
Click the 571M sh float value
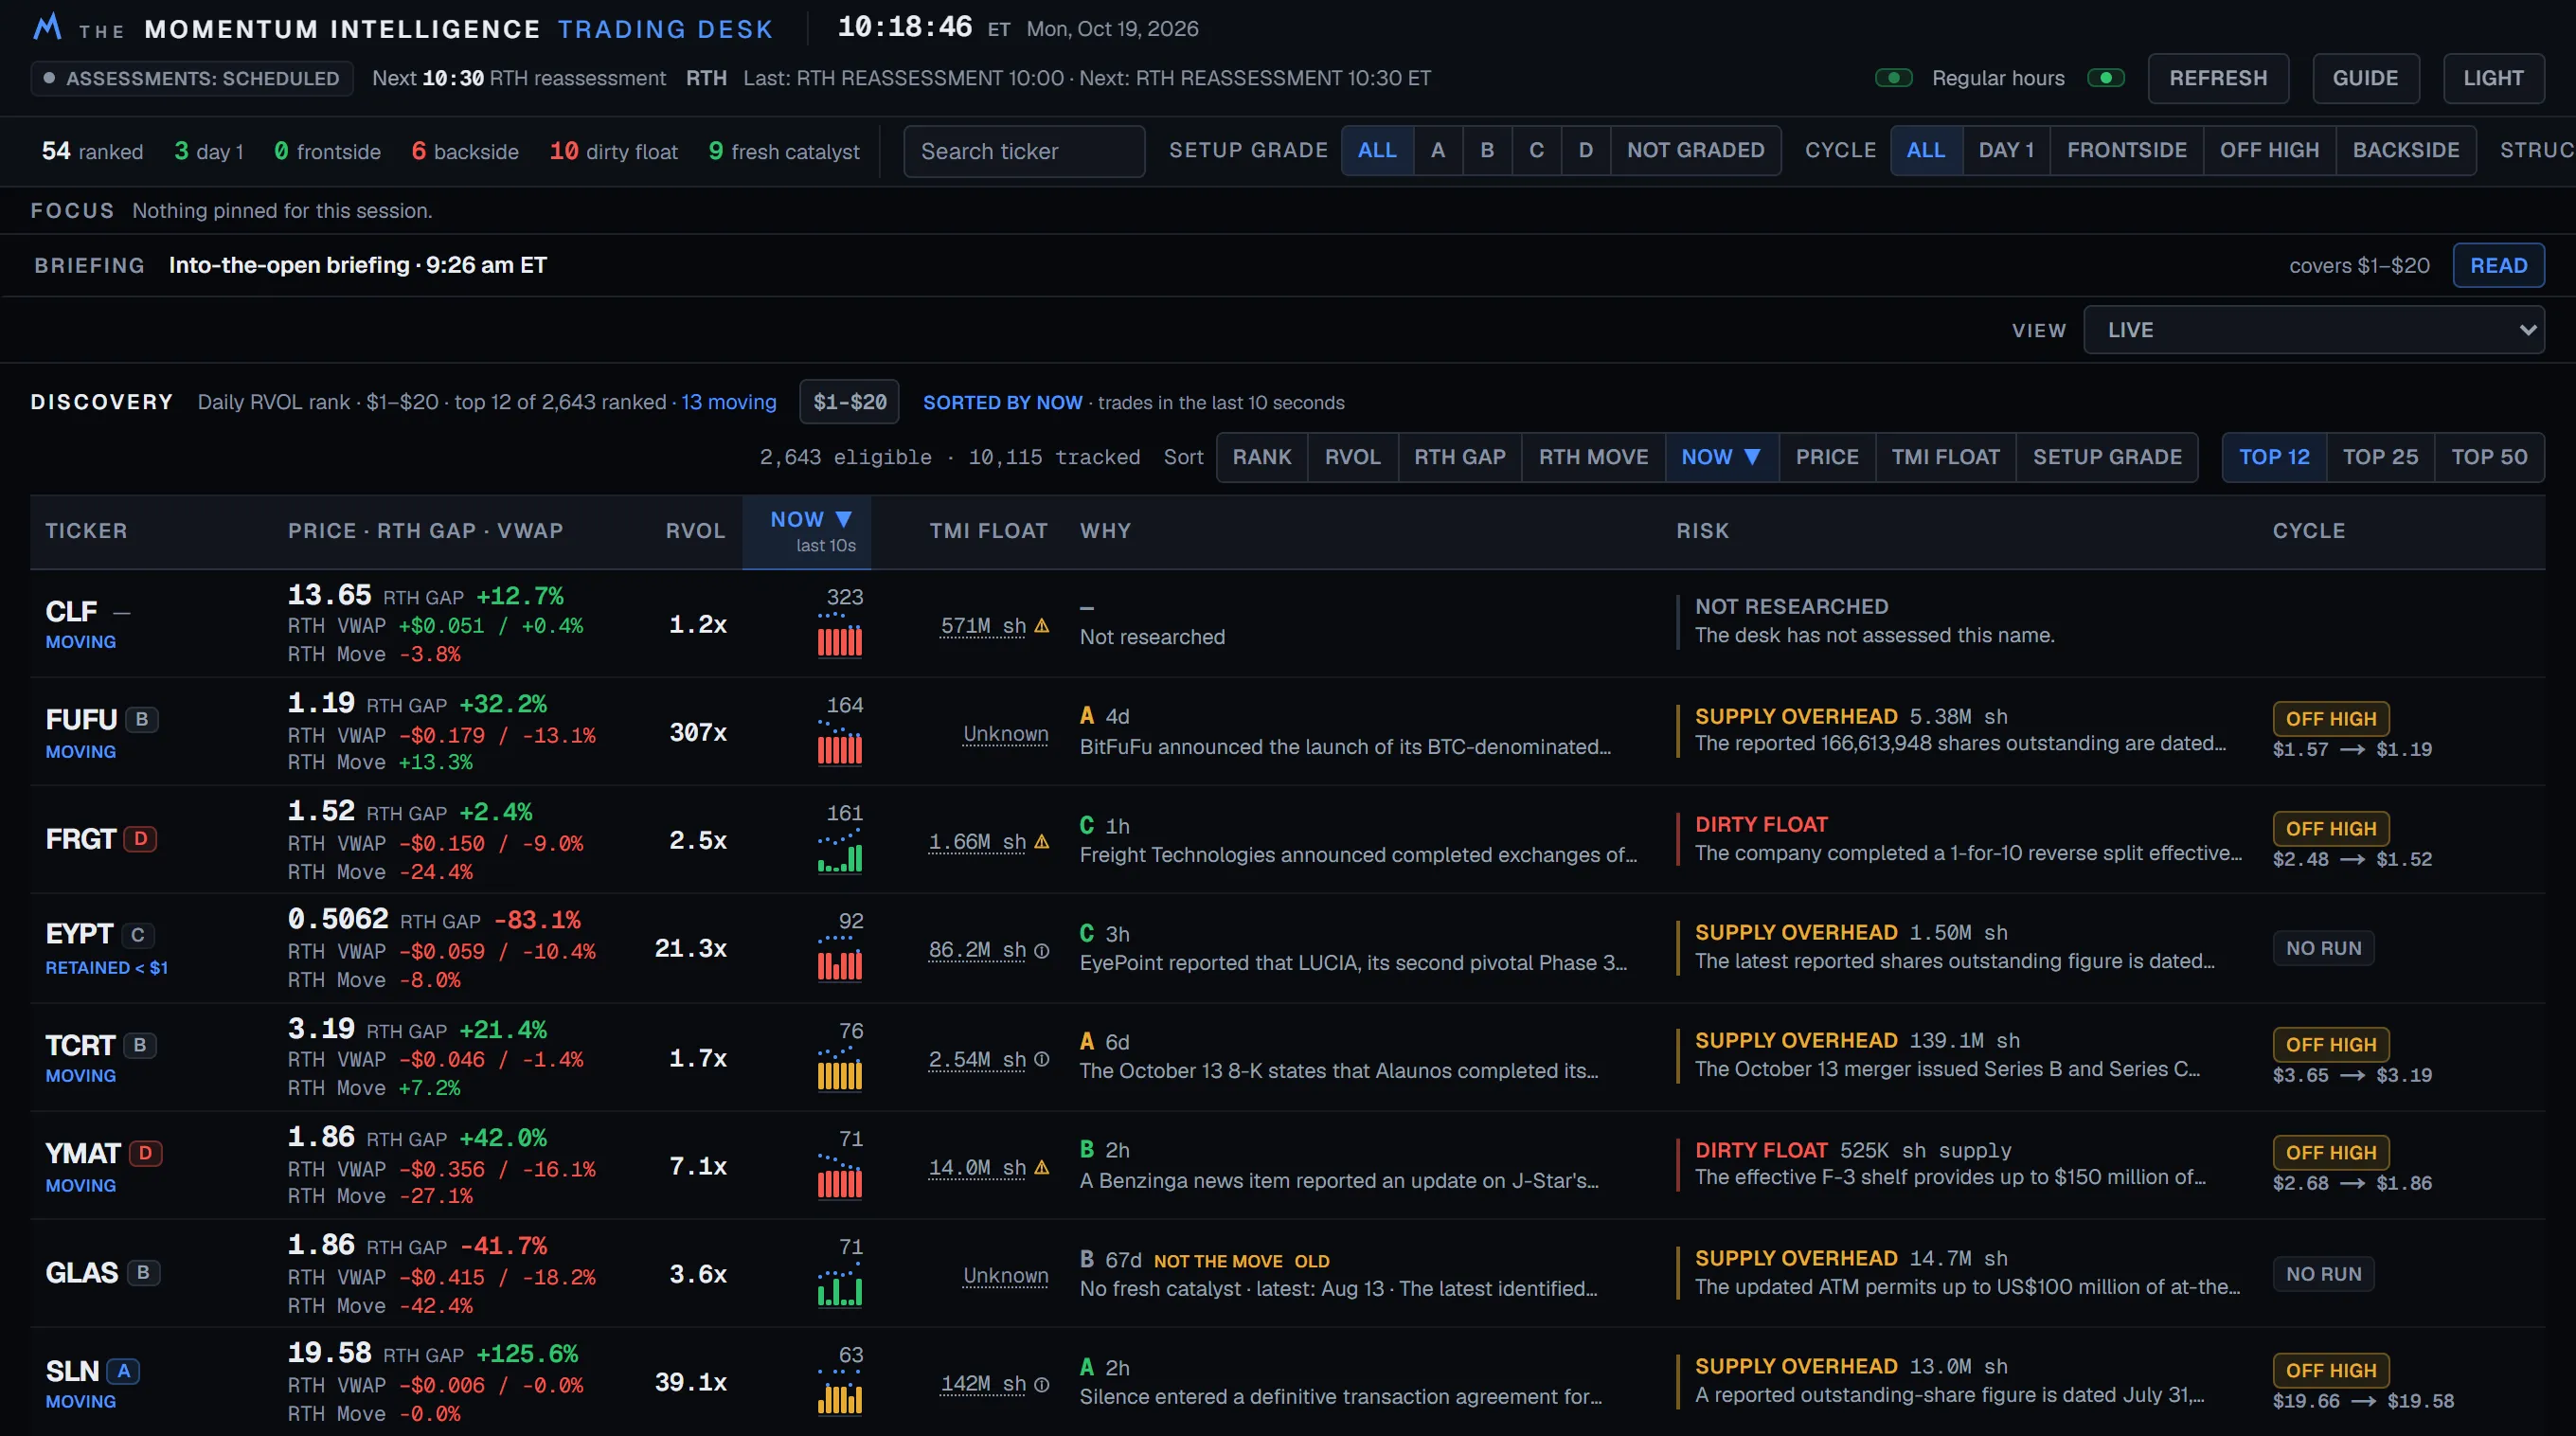pos(982,626)
